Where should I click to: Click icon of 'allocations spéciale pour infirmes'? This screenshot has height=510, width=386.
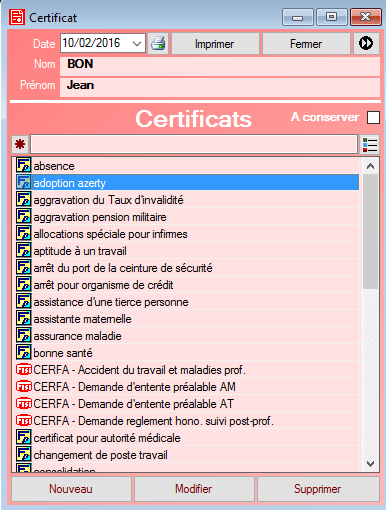23,233
